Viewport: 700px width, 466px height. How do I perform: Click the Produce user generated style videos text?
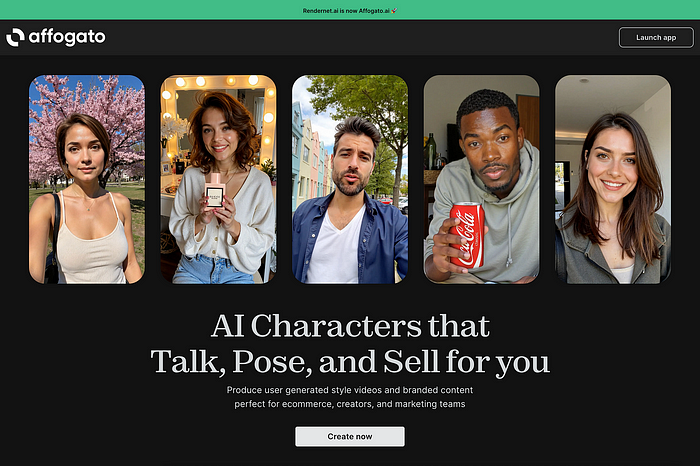pos(350,390)
